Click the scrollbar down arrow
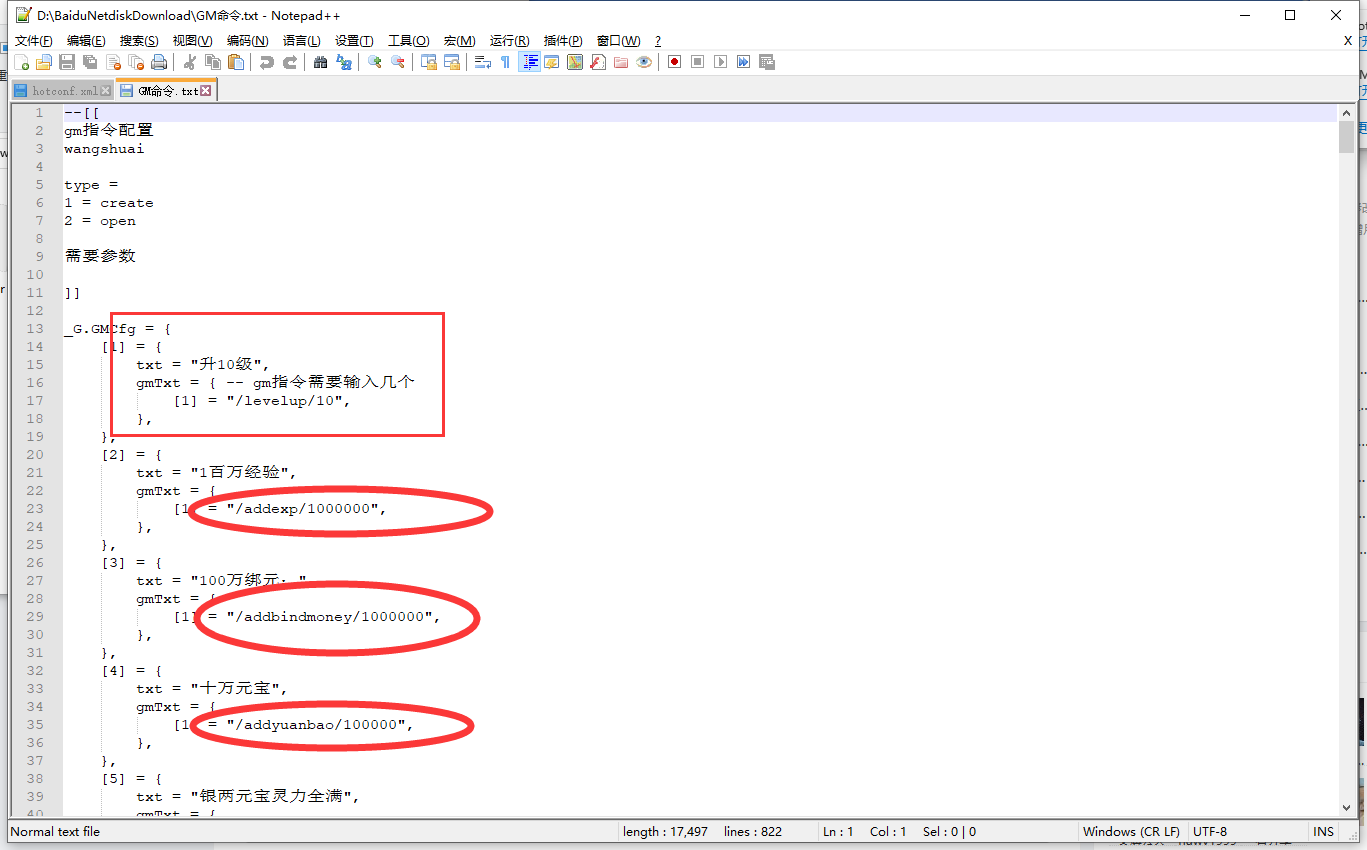 point(1346,808)
